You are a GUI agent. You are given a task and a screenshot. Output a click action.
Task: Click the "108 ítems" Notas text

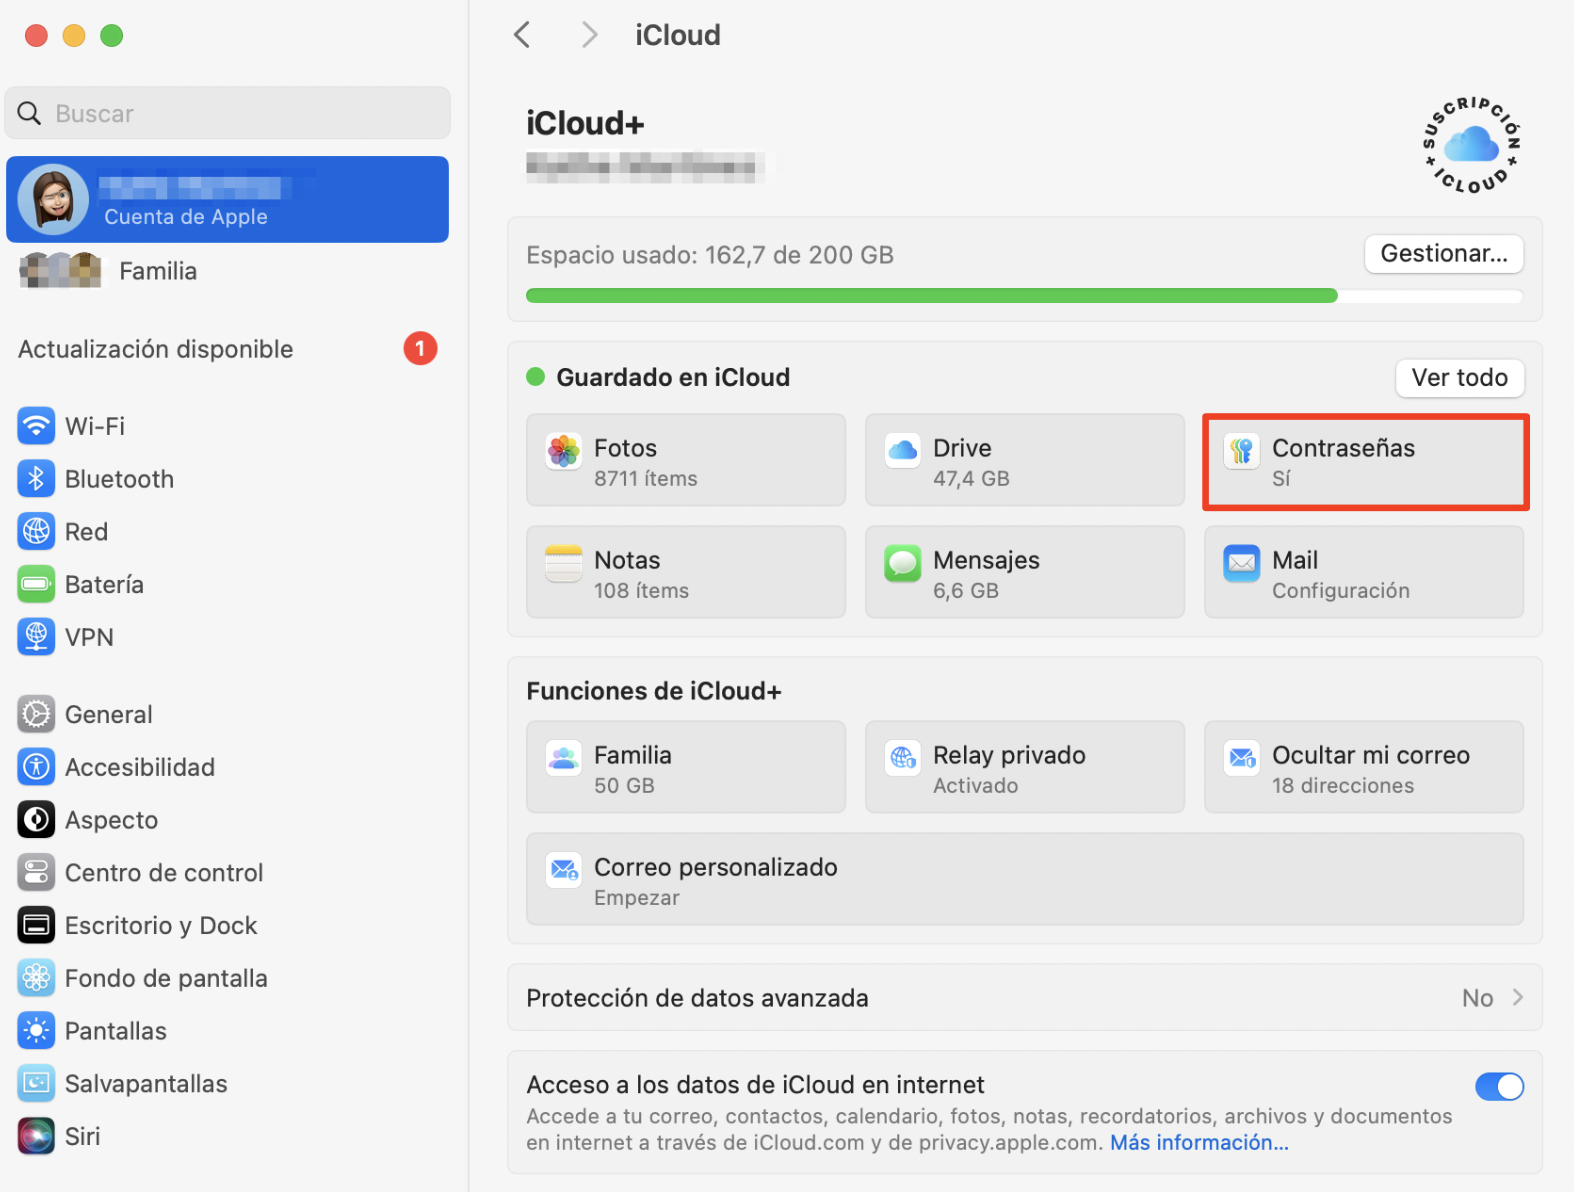tap(641, 591)
